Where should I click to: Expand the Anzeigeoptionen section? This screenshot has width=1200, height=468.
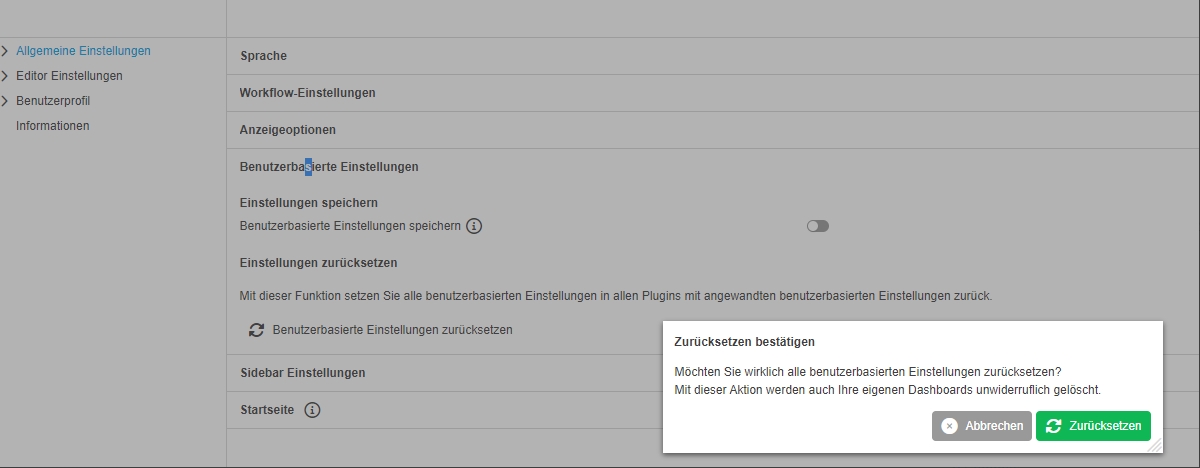pyautogui.click(x=288, y=130)
